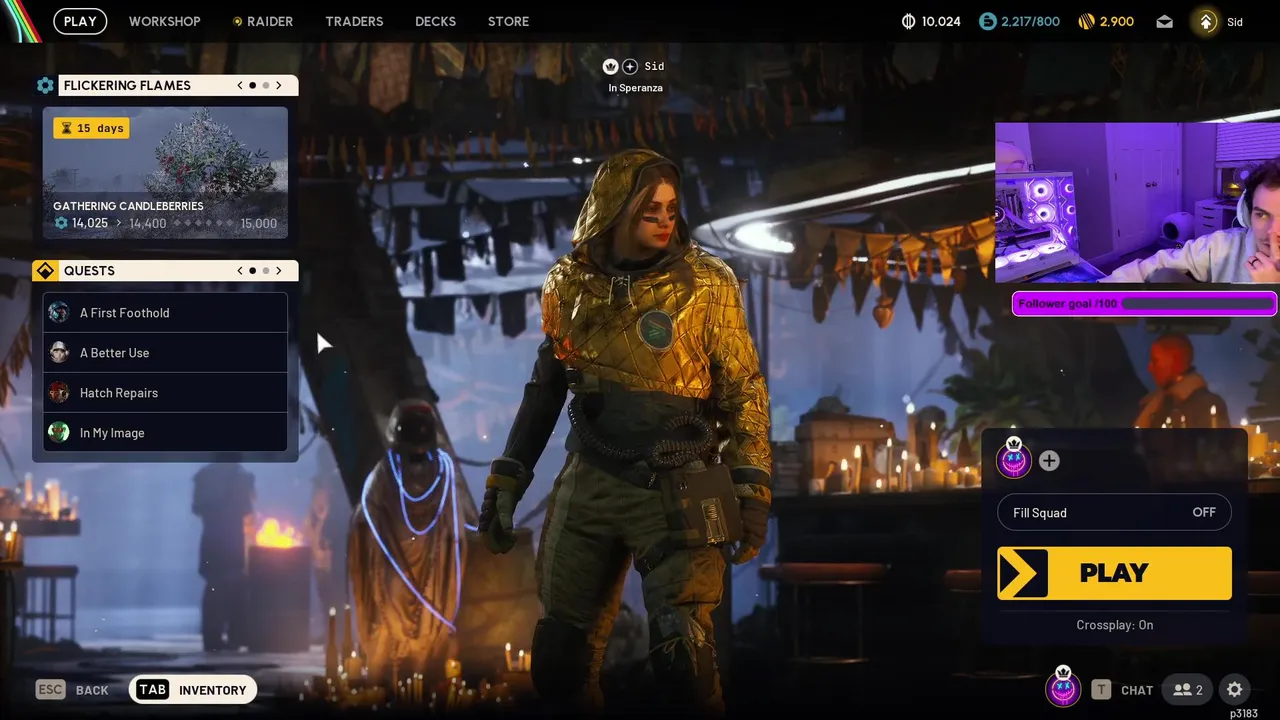
Task: Open the STORE tab
Action: coord(508,21)
